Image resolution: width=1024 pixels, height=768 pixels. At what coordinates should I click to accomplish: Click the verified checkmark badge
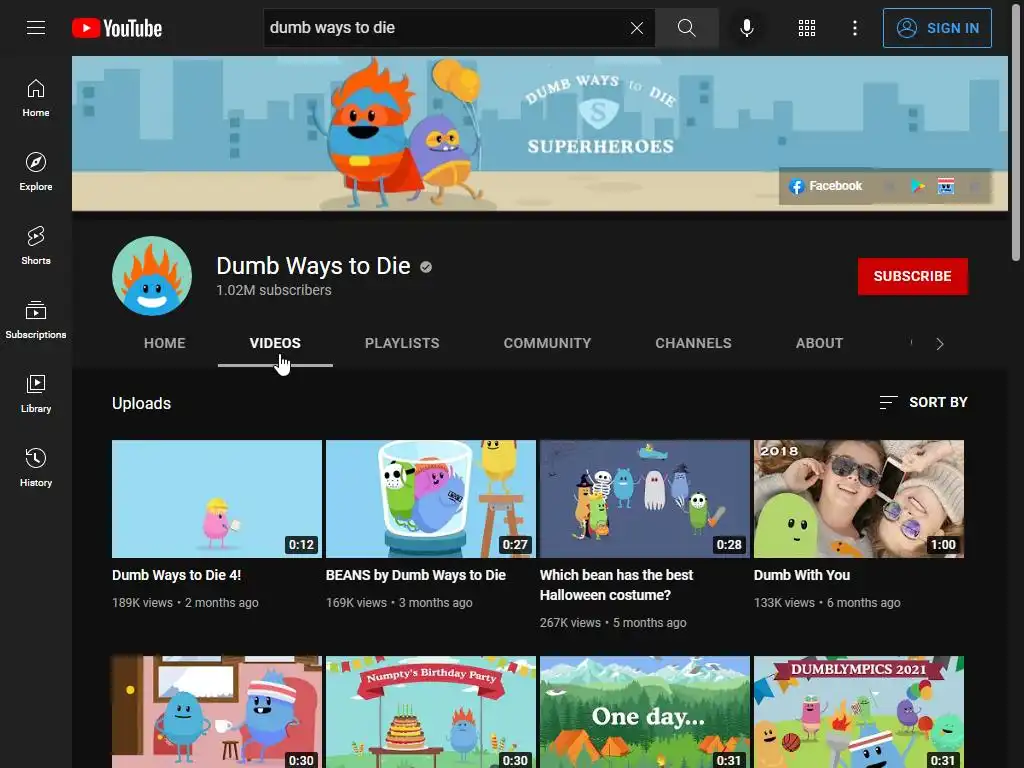pos(426,267)
